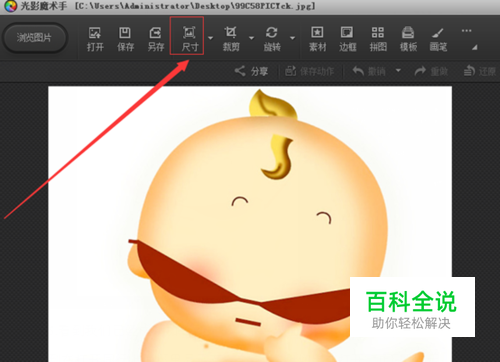Expand the 裁剪 dropdown arrow

252,38
